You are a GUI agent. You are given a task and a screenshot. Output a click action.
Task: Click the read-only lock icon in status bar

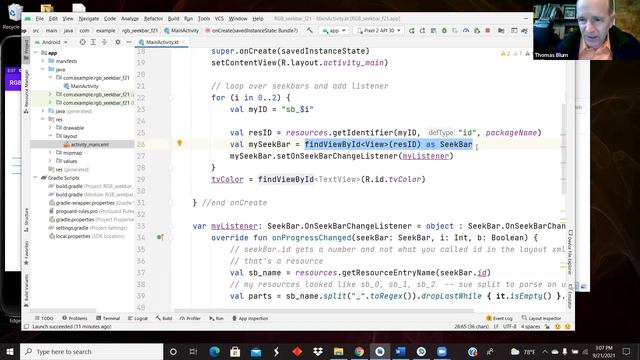[x=548, y=327]
